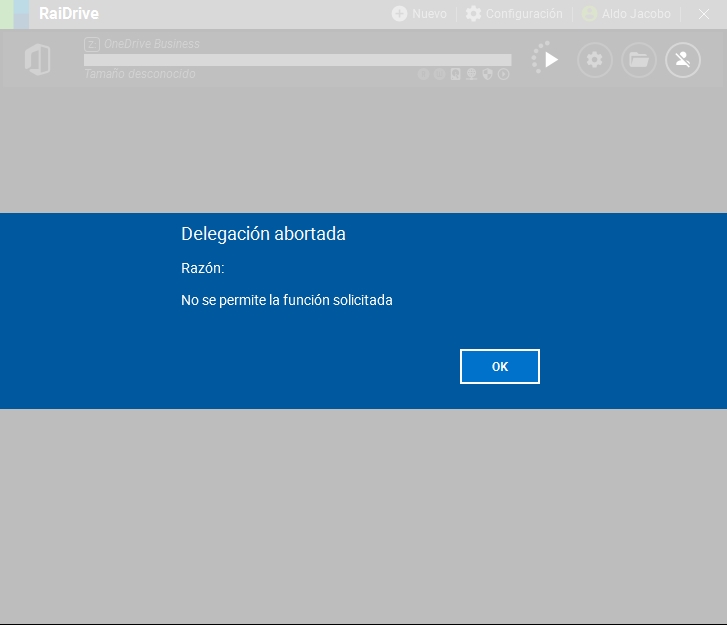Viewport: 727px width, 625px height.
Task: Click the small circled play status icon
Action: tap(504, 74)
